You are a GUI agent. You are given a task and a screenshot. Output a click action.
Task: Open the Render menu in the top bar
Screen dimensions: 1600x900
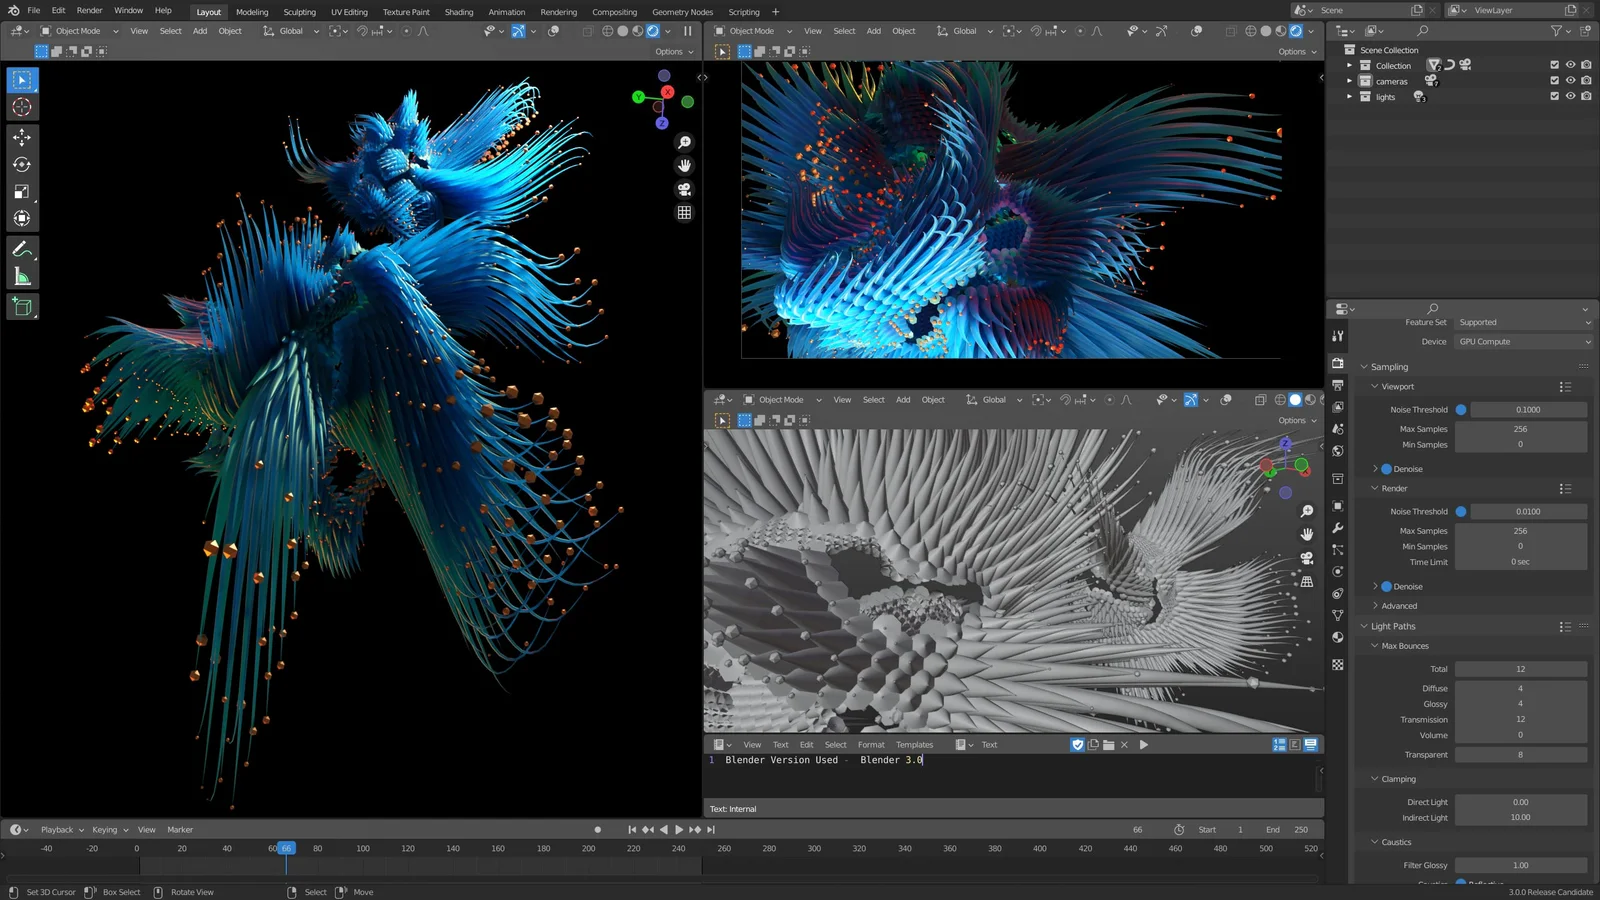click(x=89, y=11)
